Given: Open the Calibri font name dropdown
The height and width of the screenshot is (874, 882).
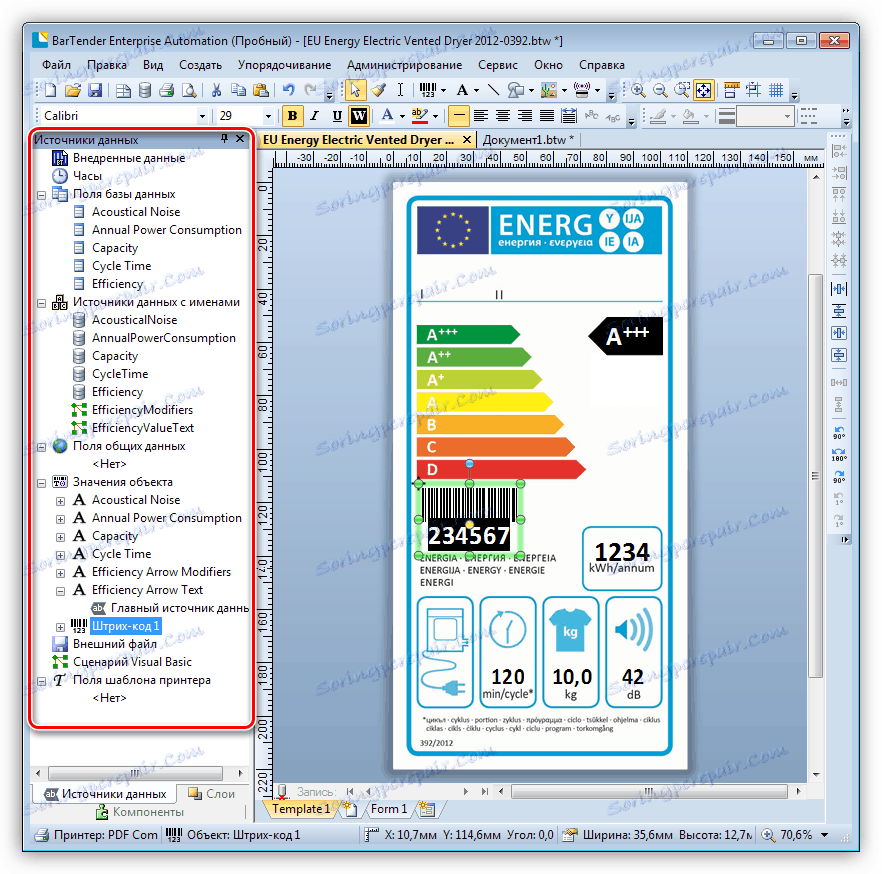Looking at the screenshot, I should [203, 116].
